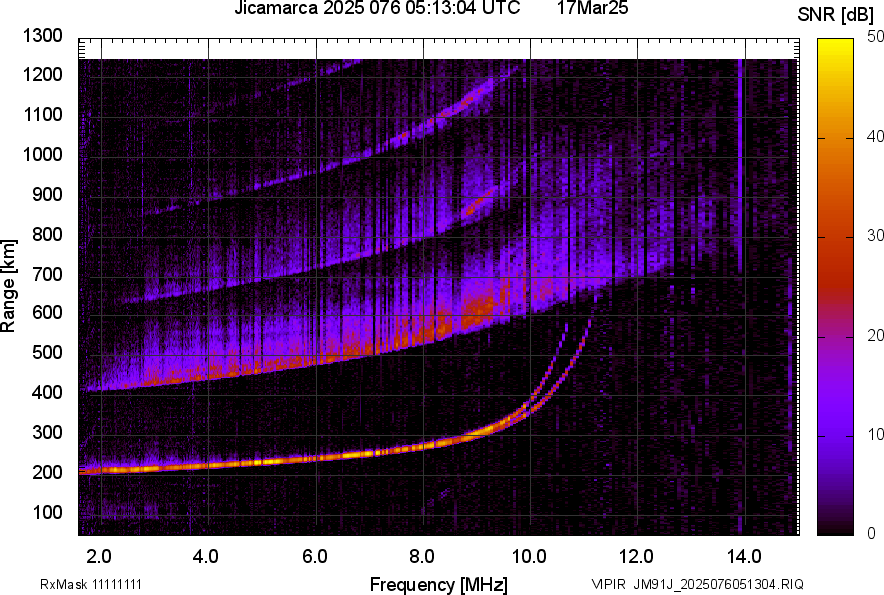Screen dimensions: 884x595
Task: Click frequency tick label '12.0'
Action: click(636, 557)
